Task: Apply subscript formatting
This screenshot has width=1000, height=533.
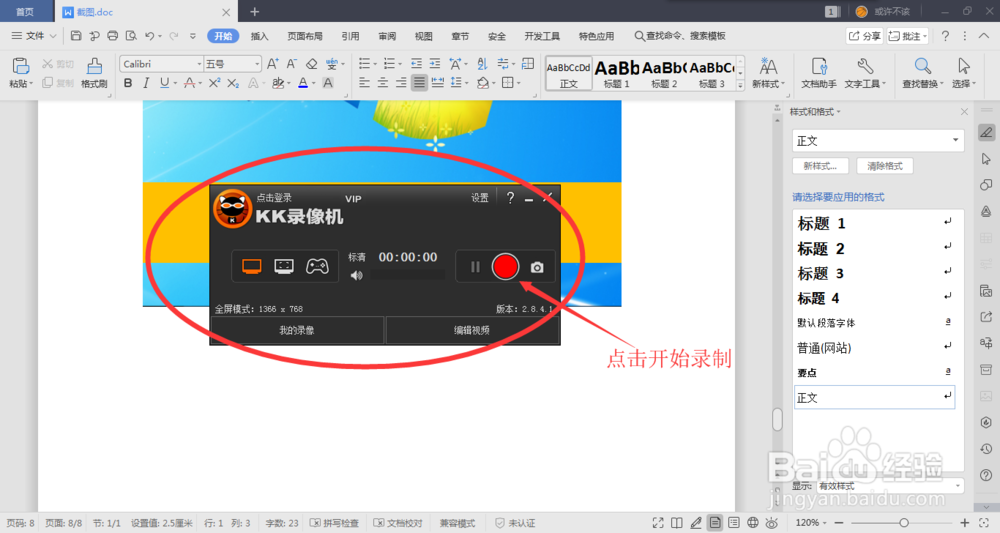Action: click(233, 83)
